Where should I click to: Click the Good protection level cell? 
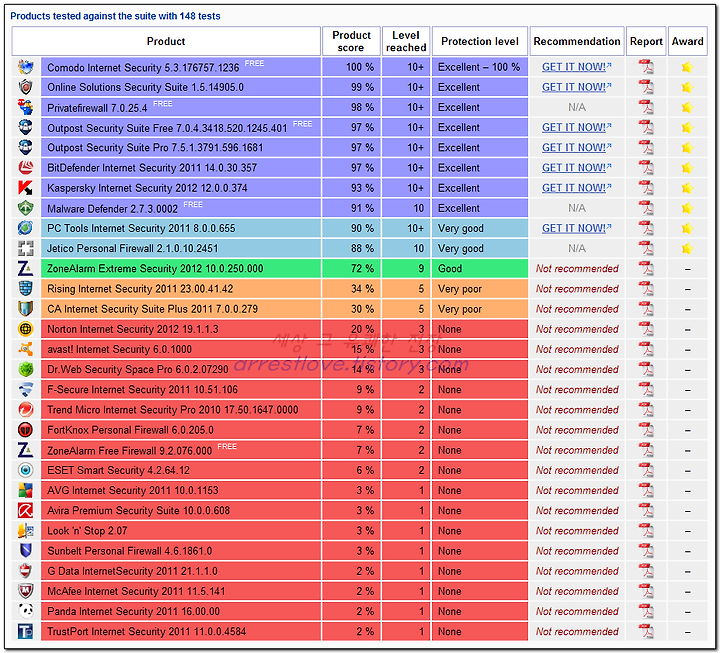click(480, 269)
